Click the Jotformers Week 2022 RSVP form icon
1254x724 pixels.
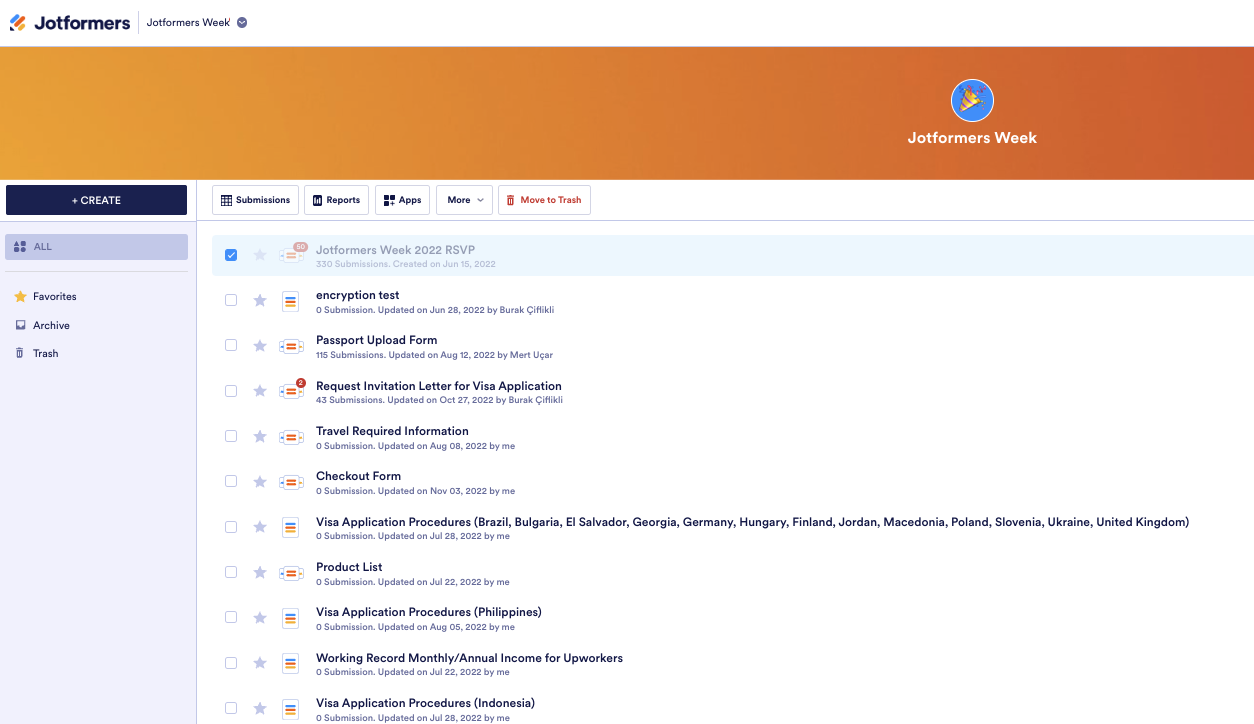point(291,256)
